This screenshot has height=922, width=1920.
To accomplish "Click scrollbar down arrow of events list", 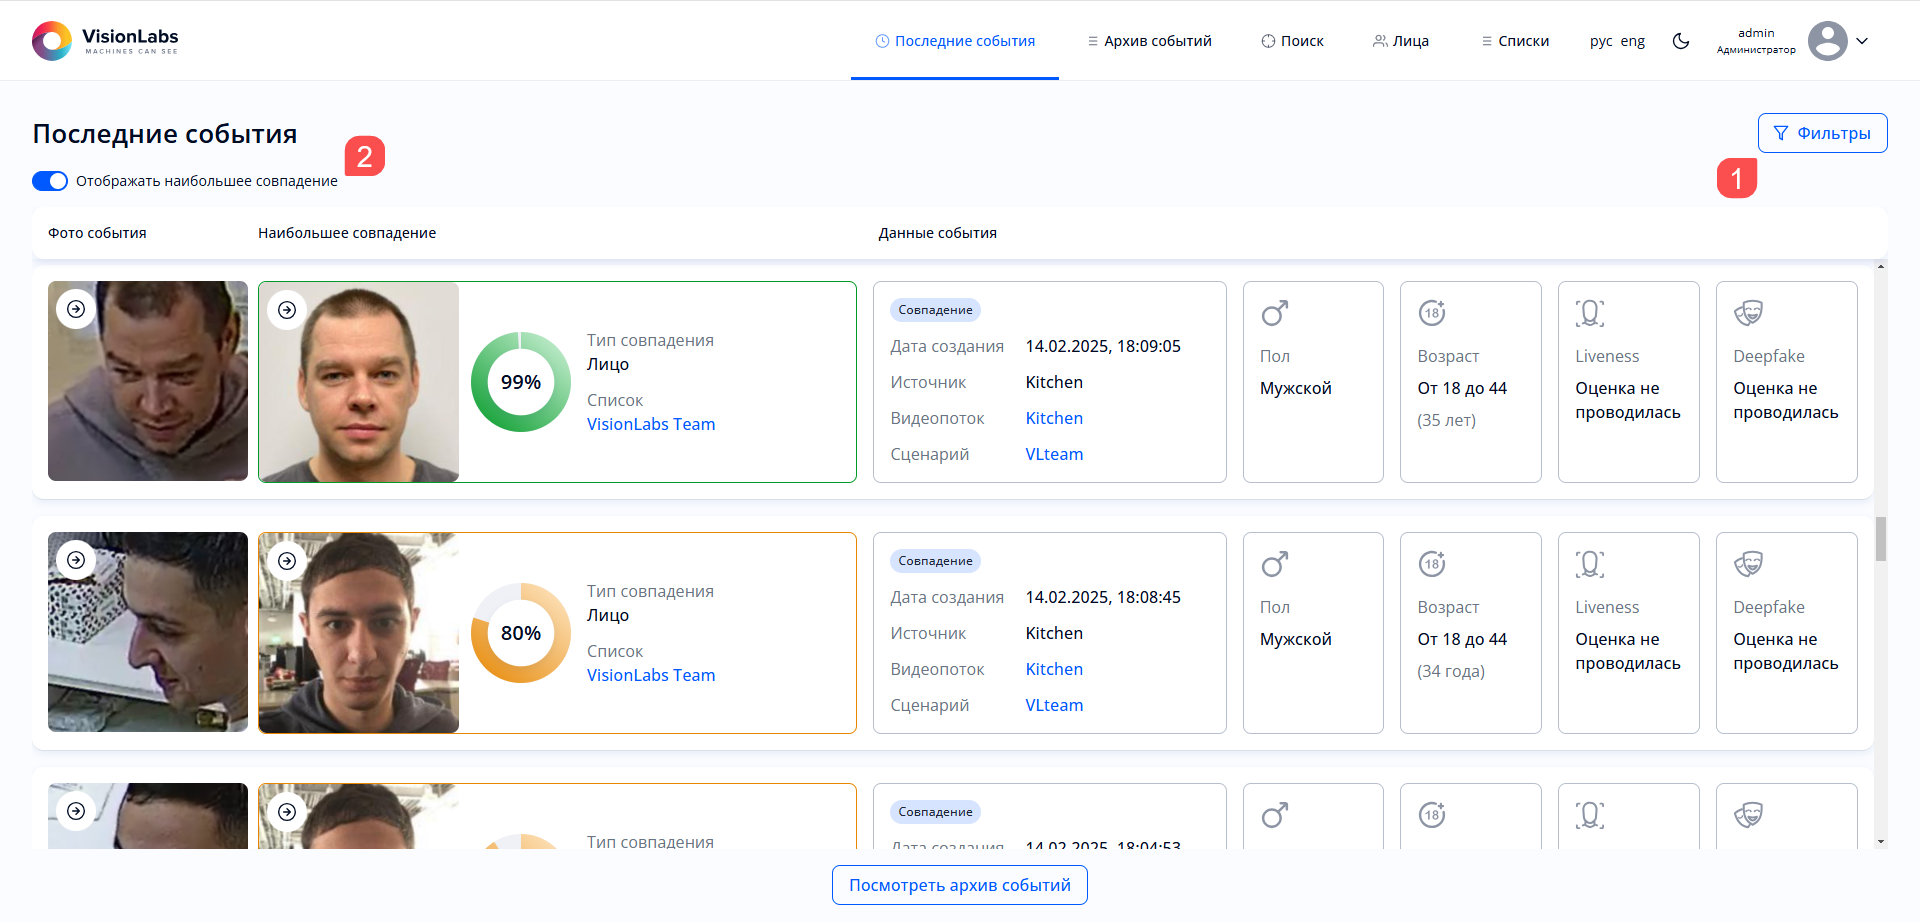I will tap(1881, 842).
